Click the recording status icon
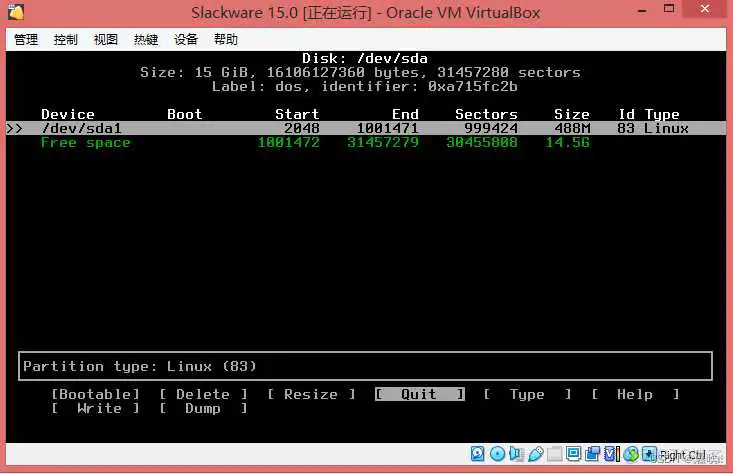Screen dimensions: 733x474 click(592, 453)
